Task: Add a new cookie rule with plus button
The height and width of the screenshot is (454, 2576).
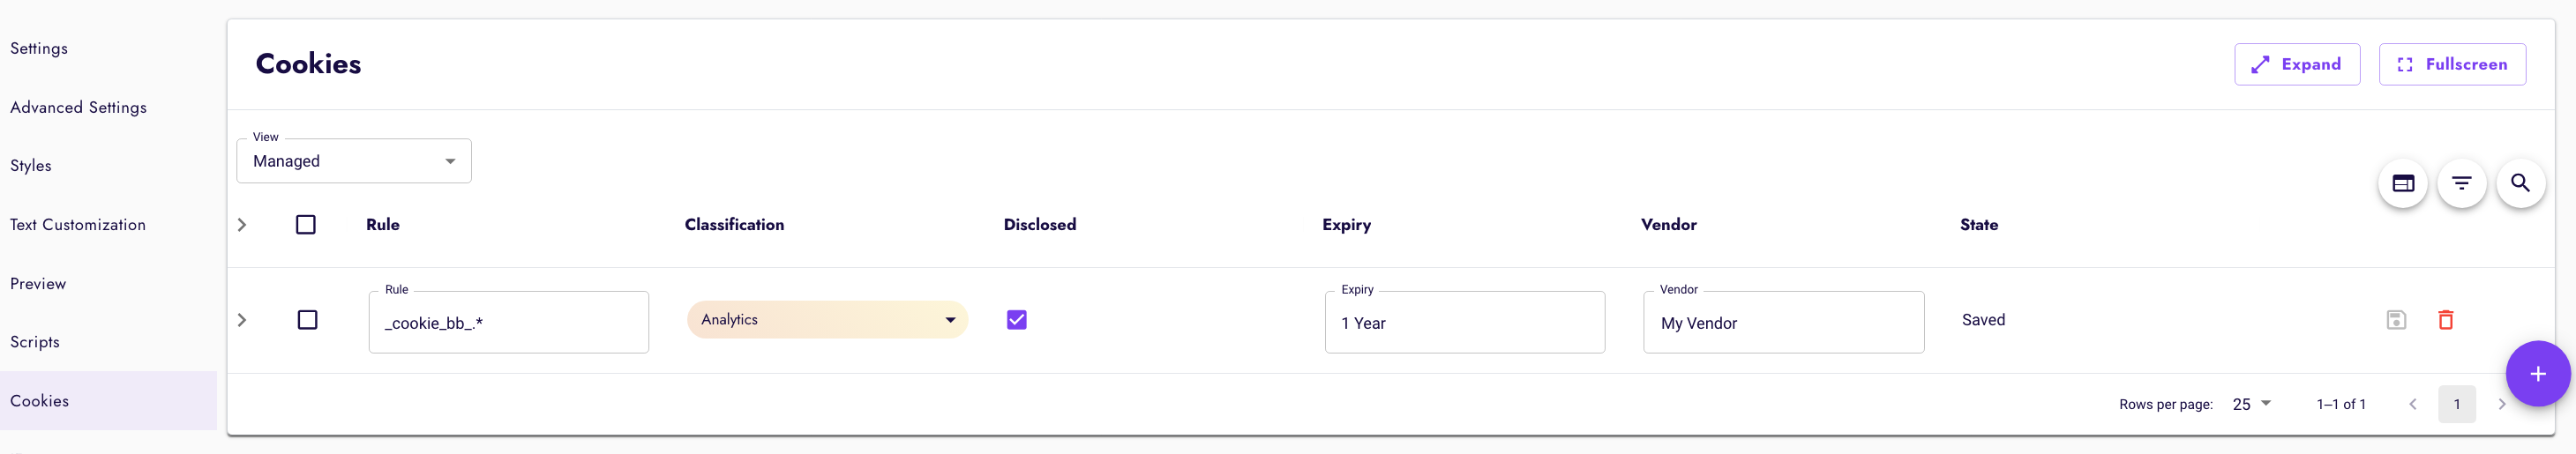Action: click(2538, 374)
